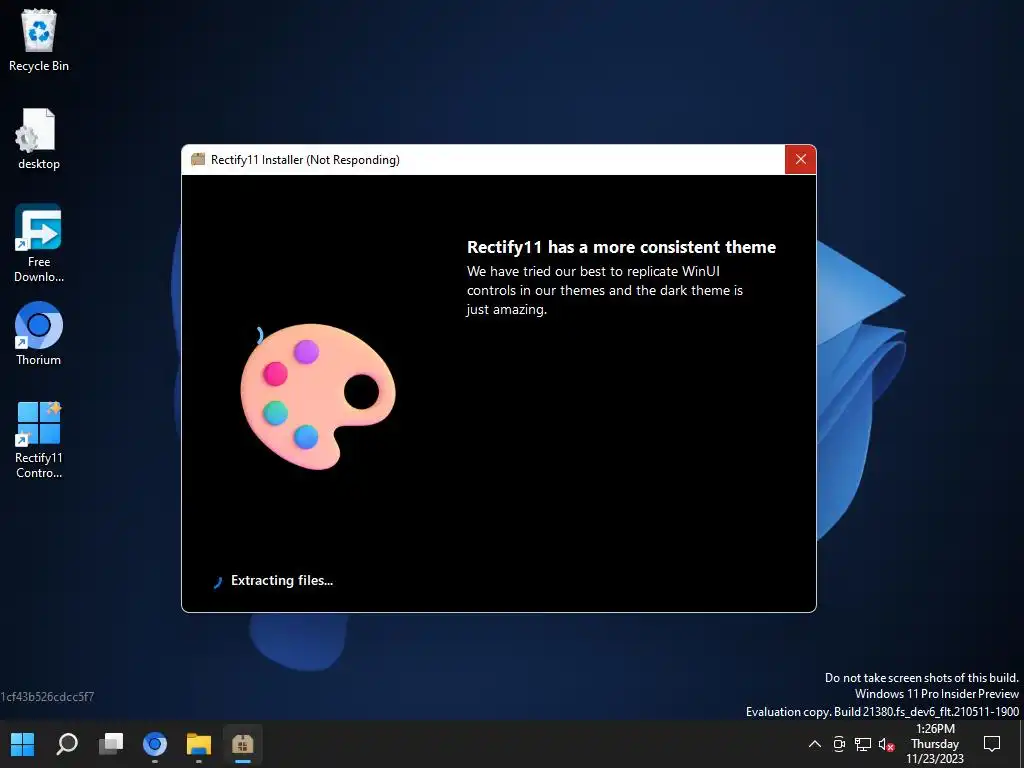Click the Meet Now tray icon
The height and width of the screenshot is (768, 1024).
839,744
